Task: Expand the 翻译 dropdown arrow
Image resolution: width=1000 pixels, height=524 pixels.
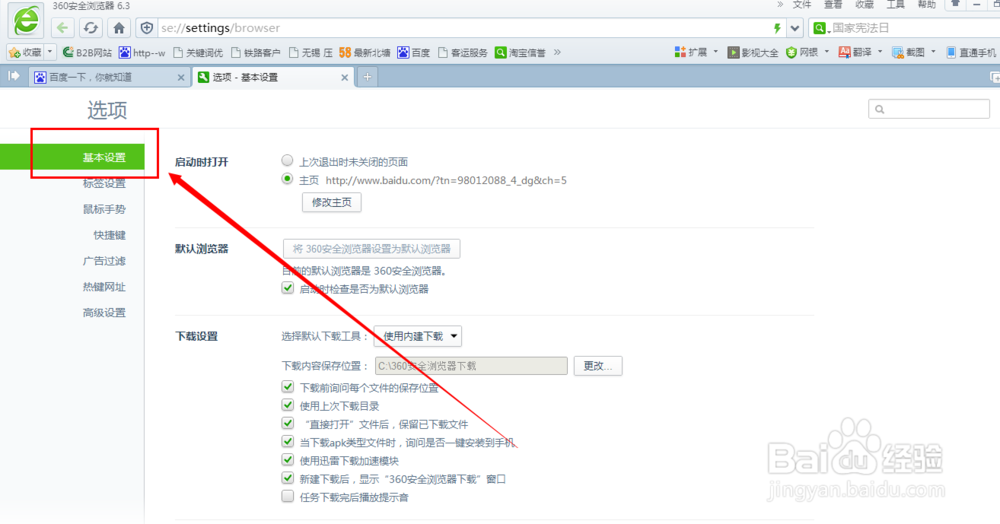Action: (x=880, y=52)
